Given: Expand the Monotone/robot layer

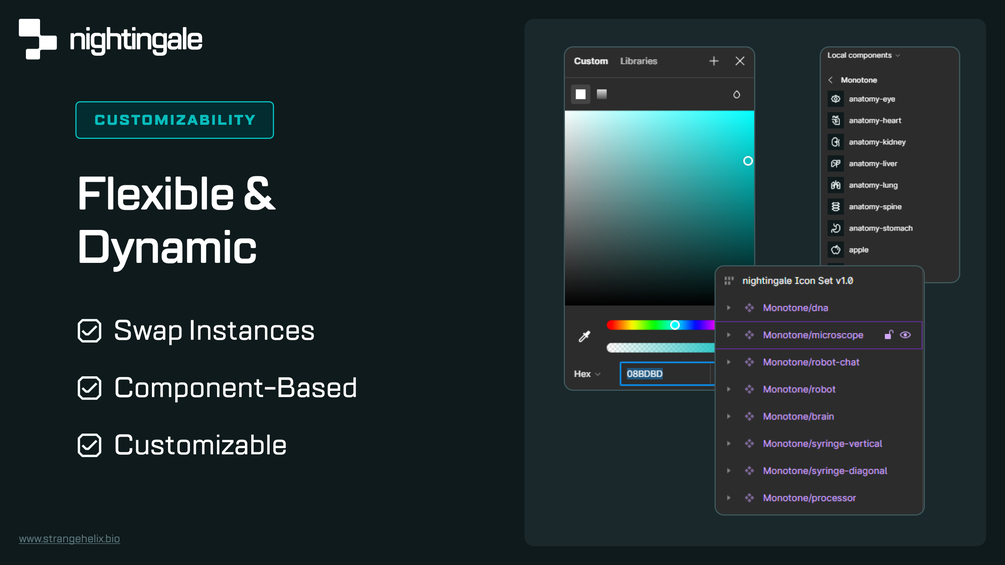Looking at the screenshot, I should pyautogui.click(x=729, y=389).
